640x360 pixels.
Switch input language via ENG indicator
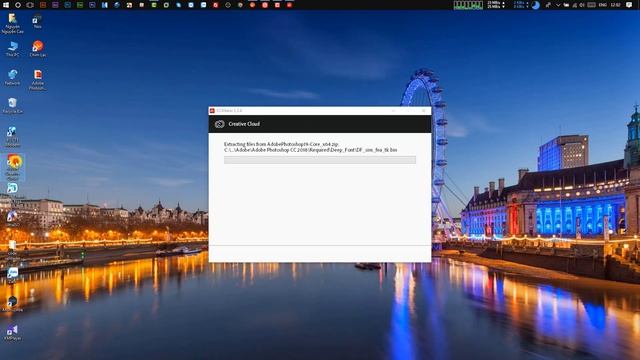pos(602,5)
